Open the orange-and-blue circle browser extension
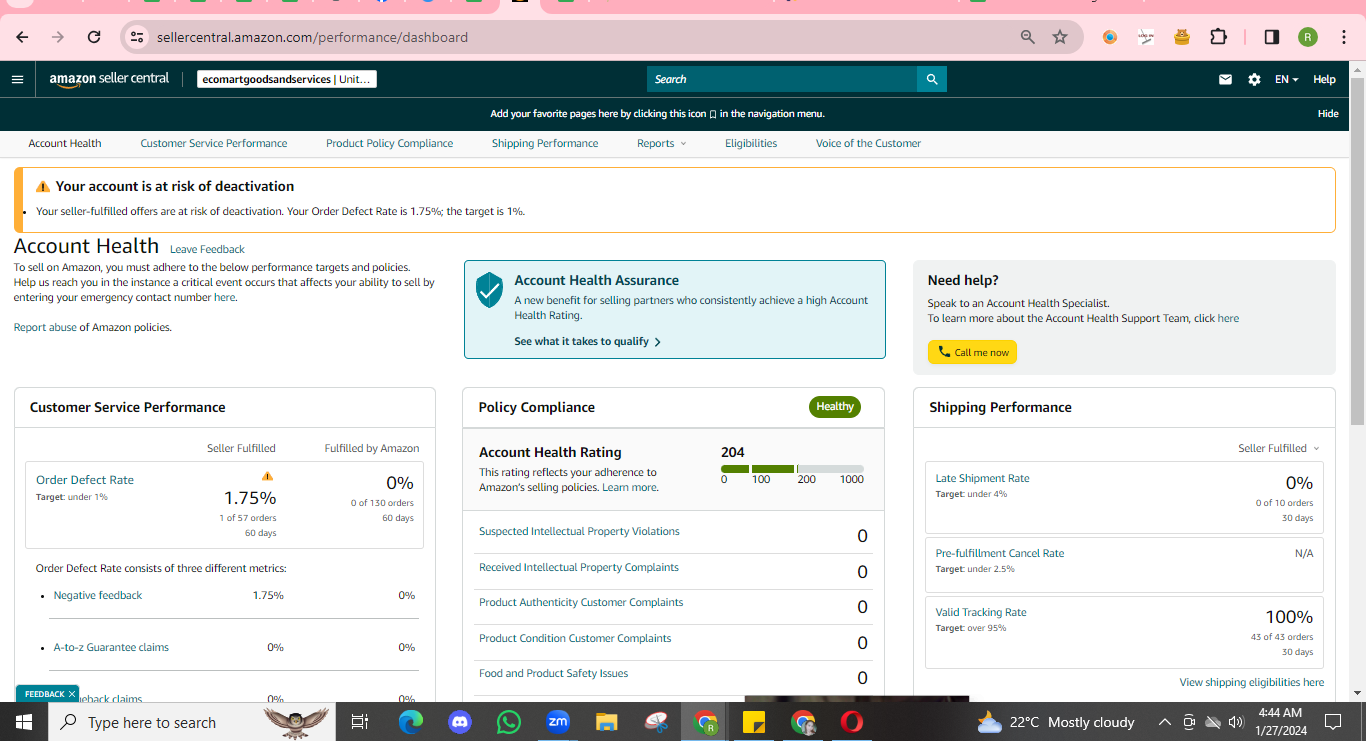This screenshot has height=741, width=1366. click(x=1110, y=37)
